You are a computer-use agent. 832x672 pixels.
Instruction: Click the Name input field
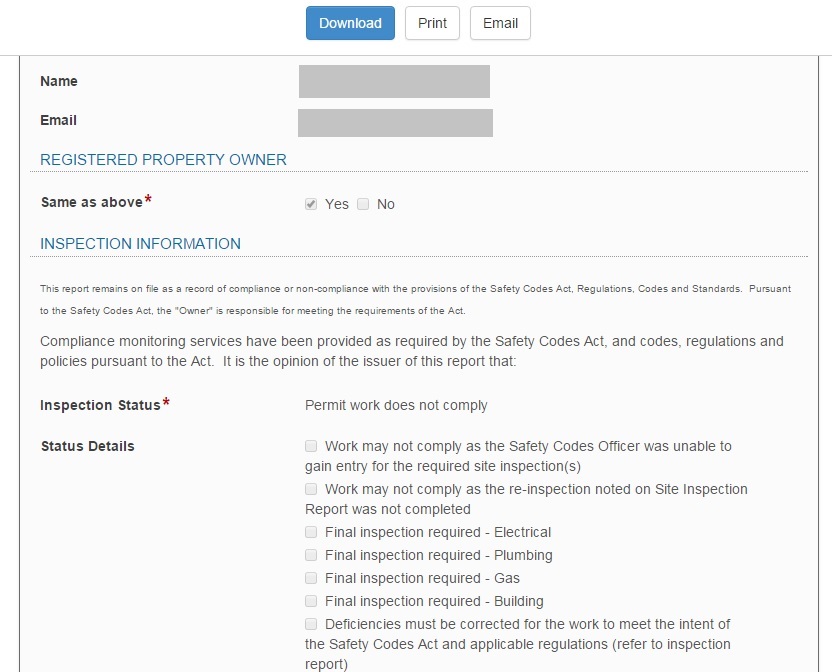pos(394,82)
